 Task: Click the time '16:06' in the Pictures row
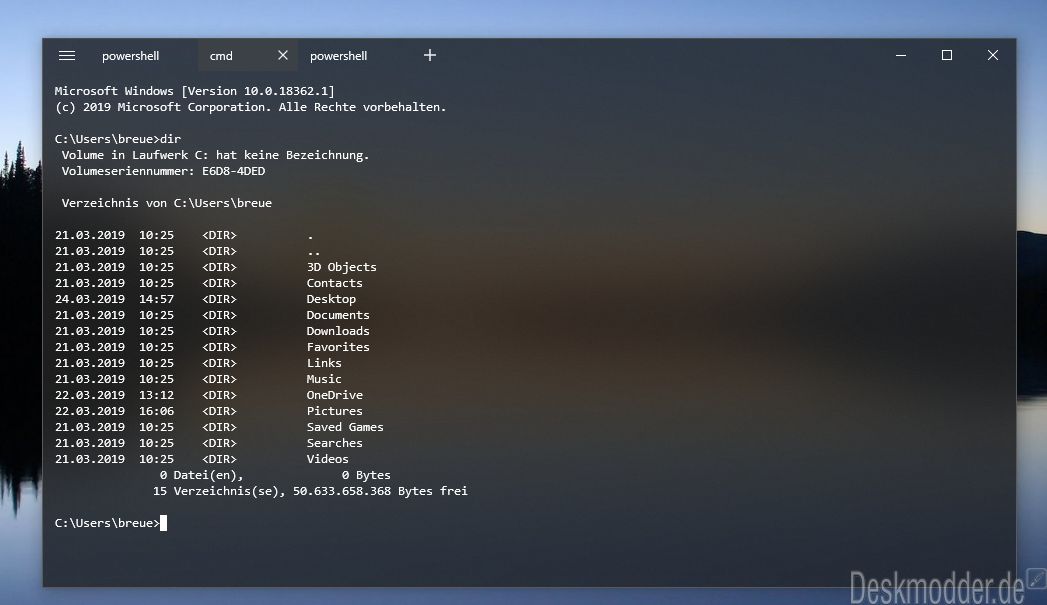point(156,411)
